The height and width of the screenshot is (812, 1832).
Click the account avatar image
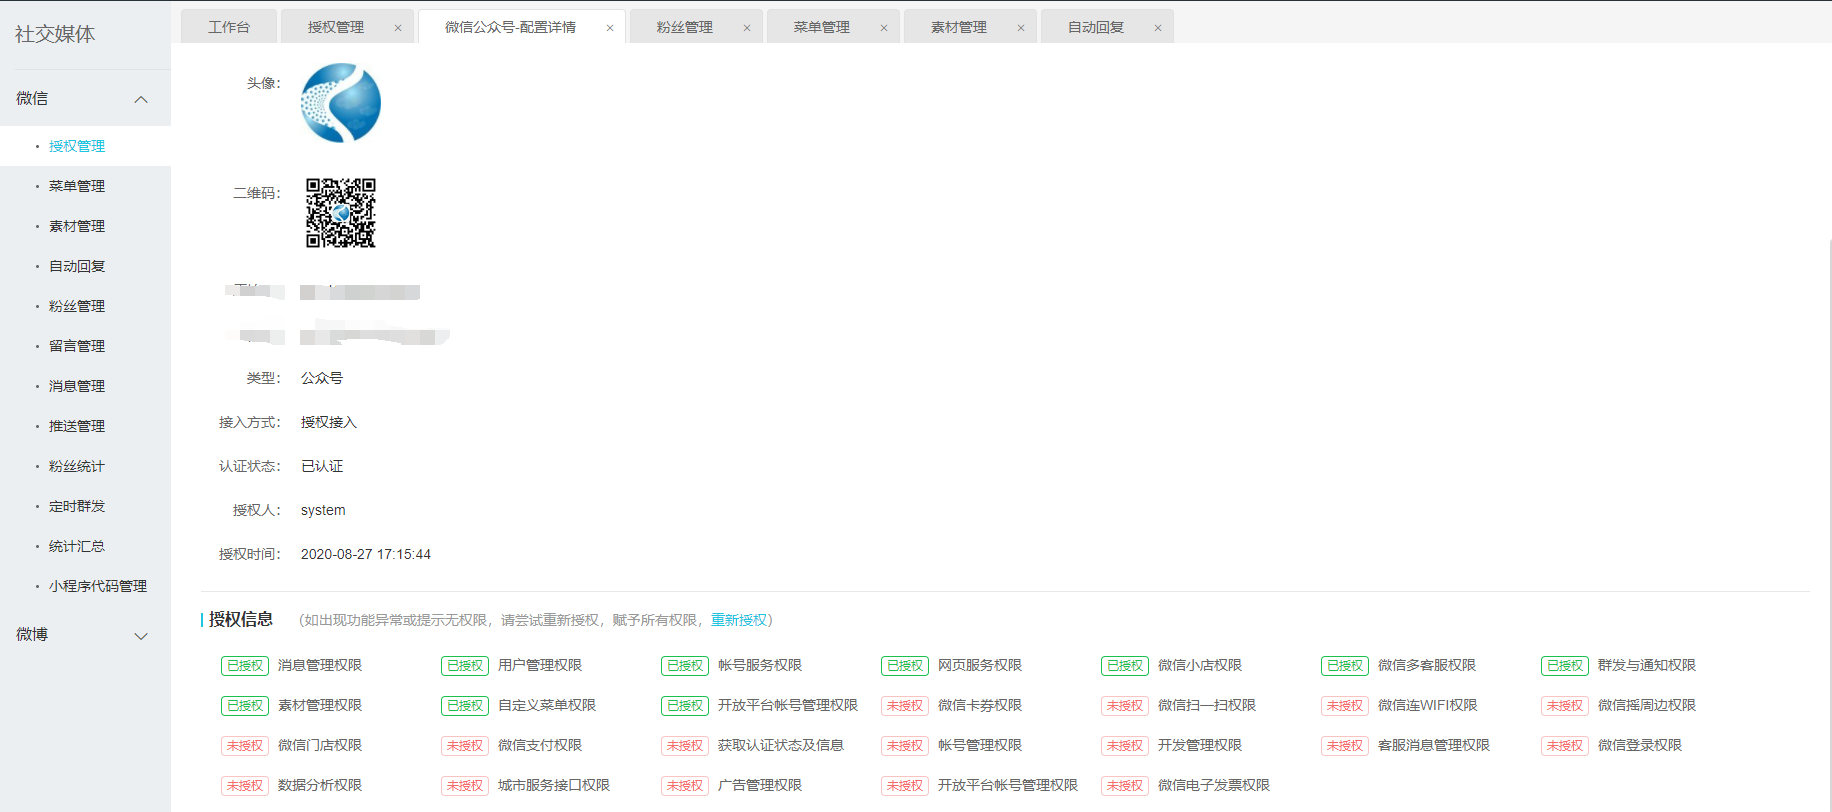click(341, 103)
